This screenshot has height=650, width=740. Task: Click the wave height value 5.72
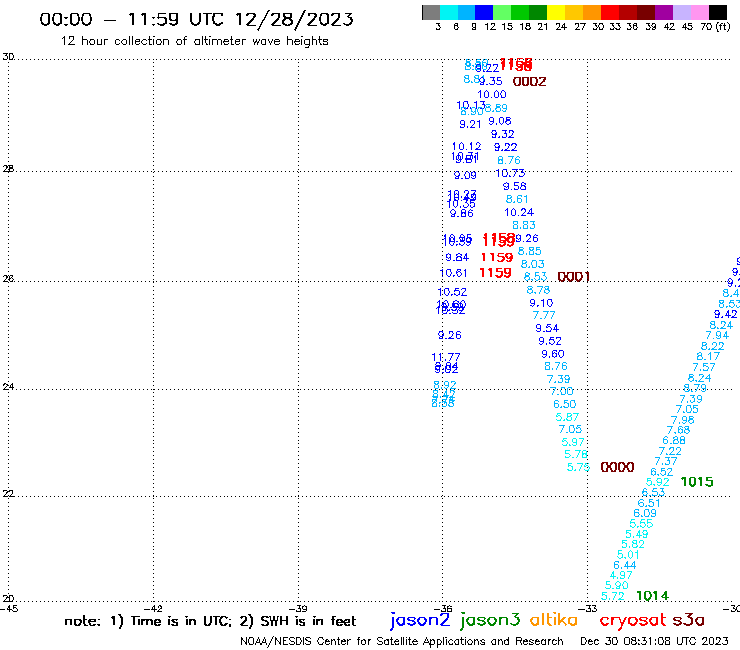[613, 596]
